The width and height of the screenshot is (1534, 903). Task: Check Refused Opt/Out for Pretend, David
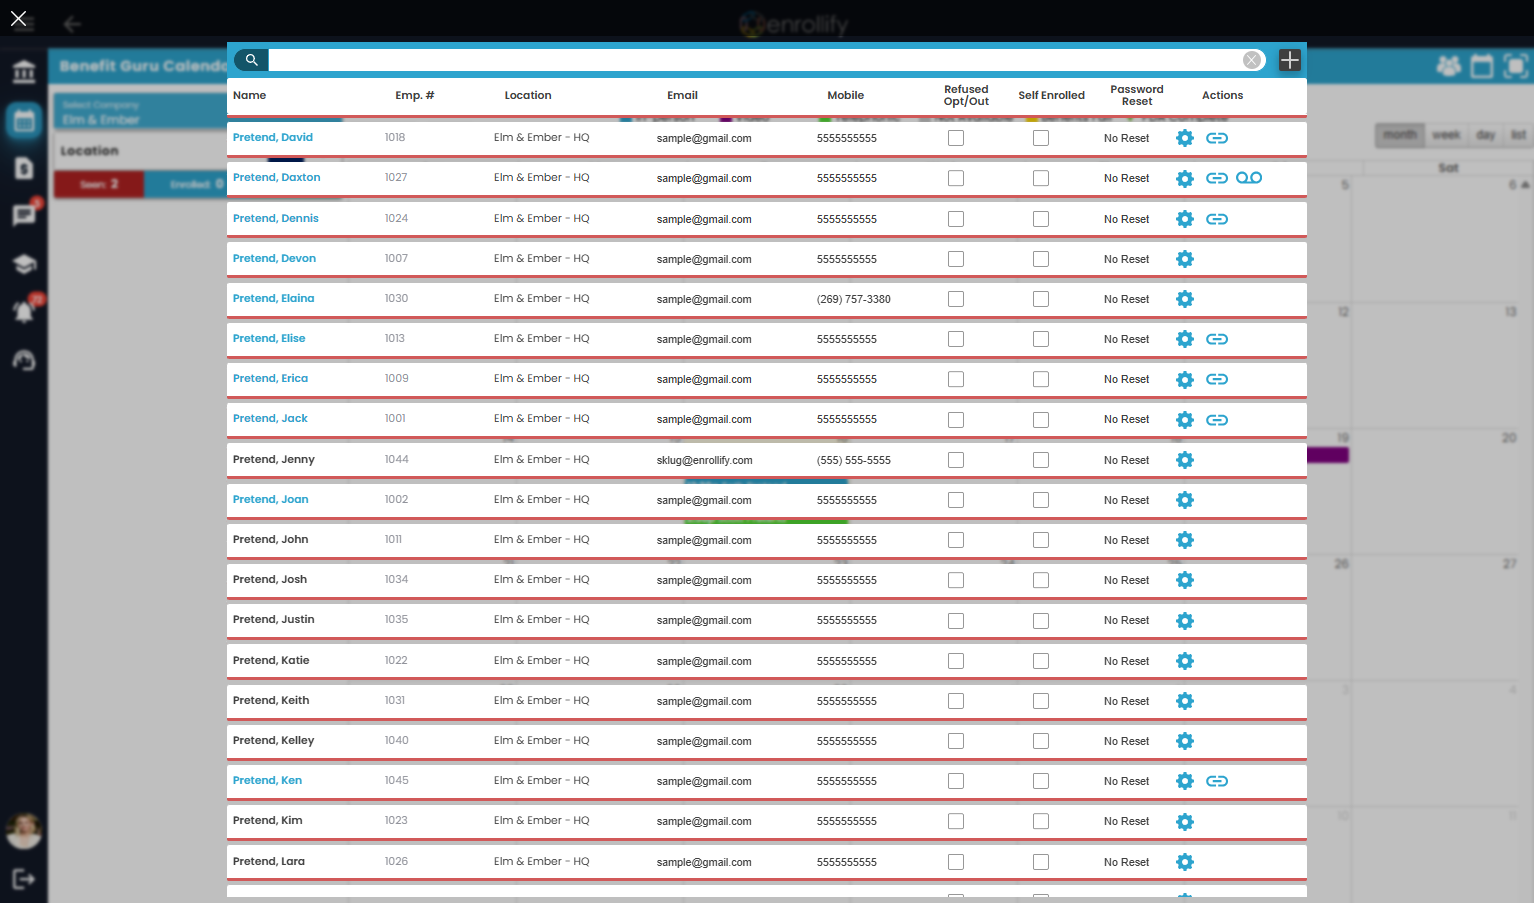[956, 138]
